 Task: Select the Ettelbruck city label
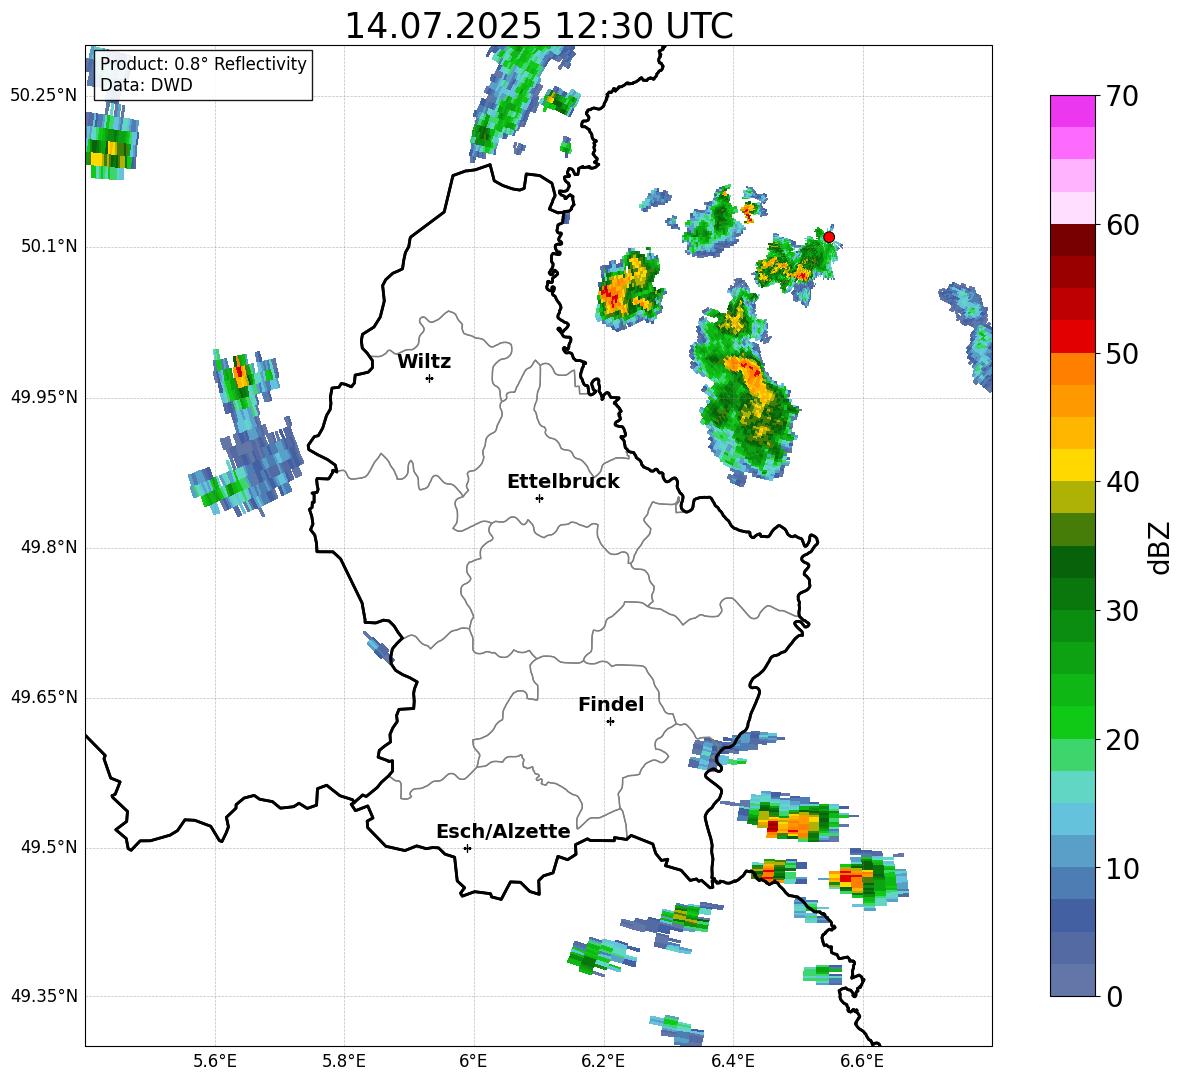click(563, 482)
